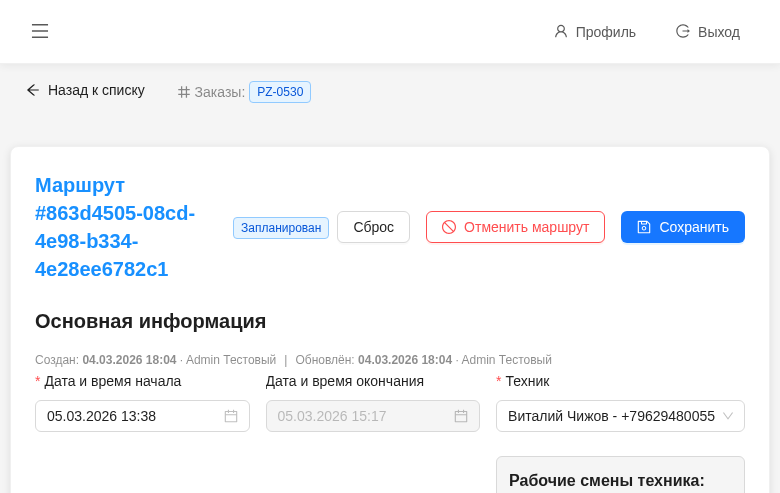This screenshot has height=493, width=780.
Task: Click the Запланирован status badge
Action: pyautogui.click(x=281, y=228)
